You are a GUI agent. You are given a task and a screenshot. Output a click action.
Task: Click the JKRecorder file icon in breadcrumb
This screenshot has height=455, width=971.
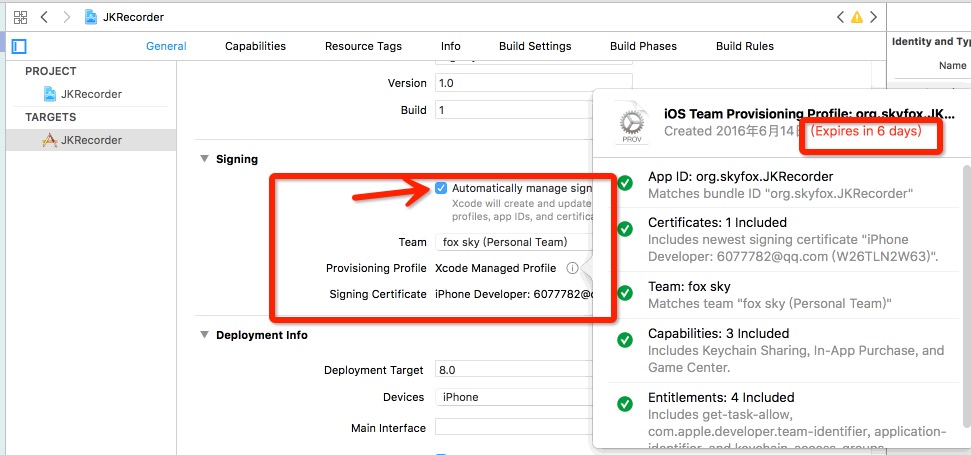91,17
